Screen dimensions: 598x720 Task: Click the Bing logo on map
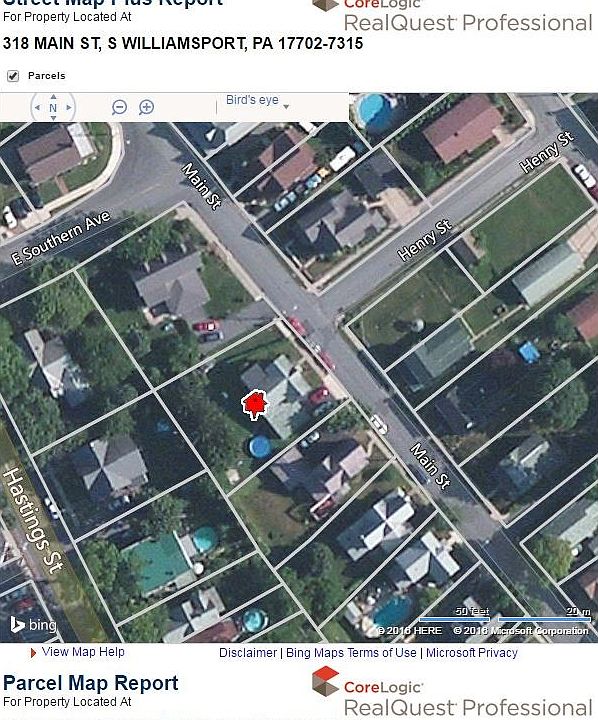point(34,624)
